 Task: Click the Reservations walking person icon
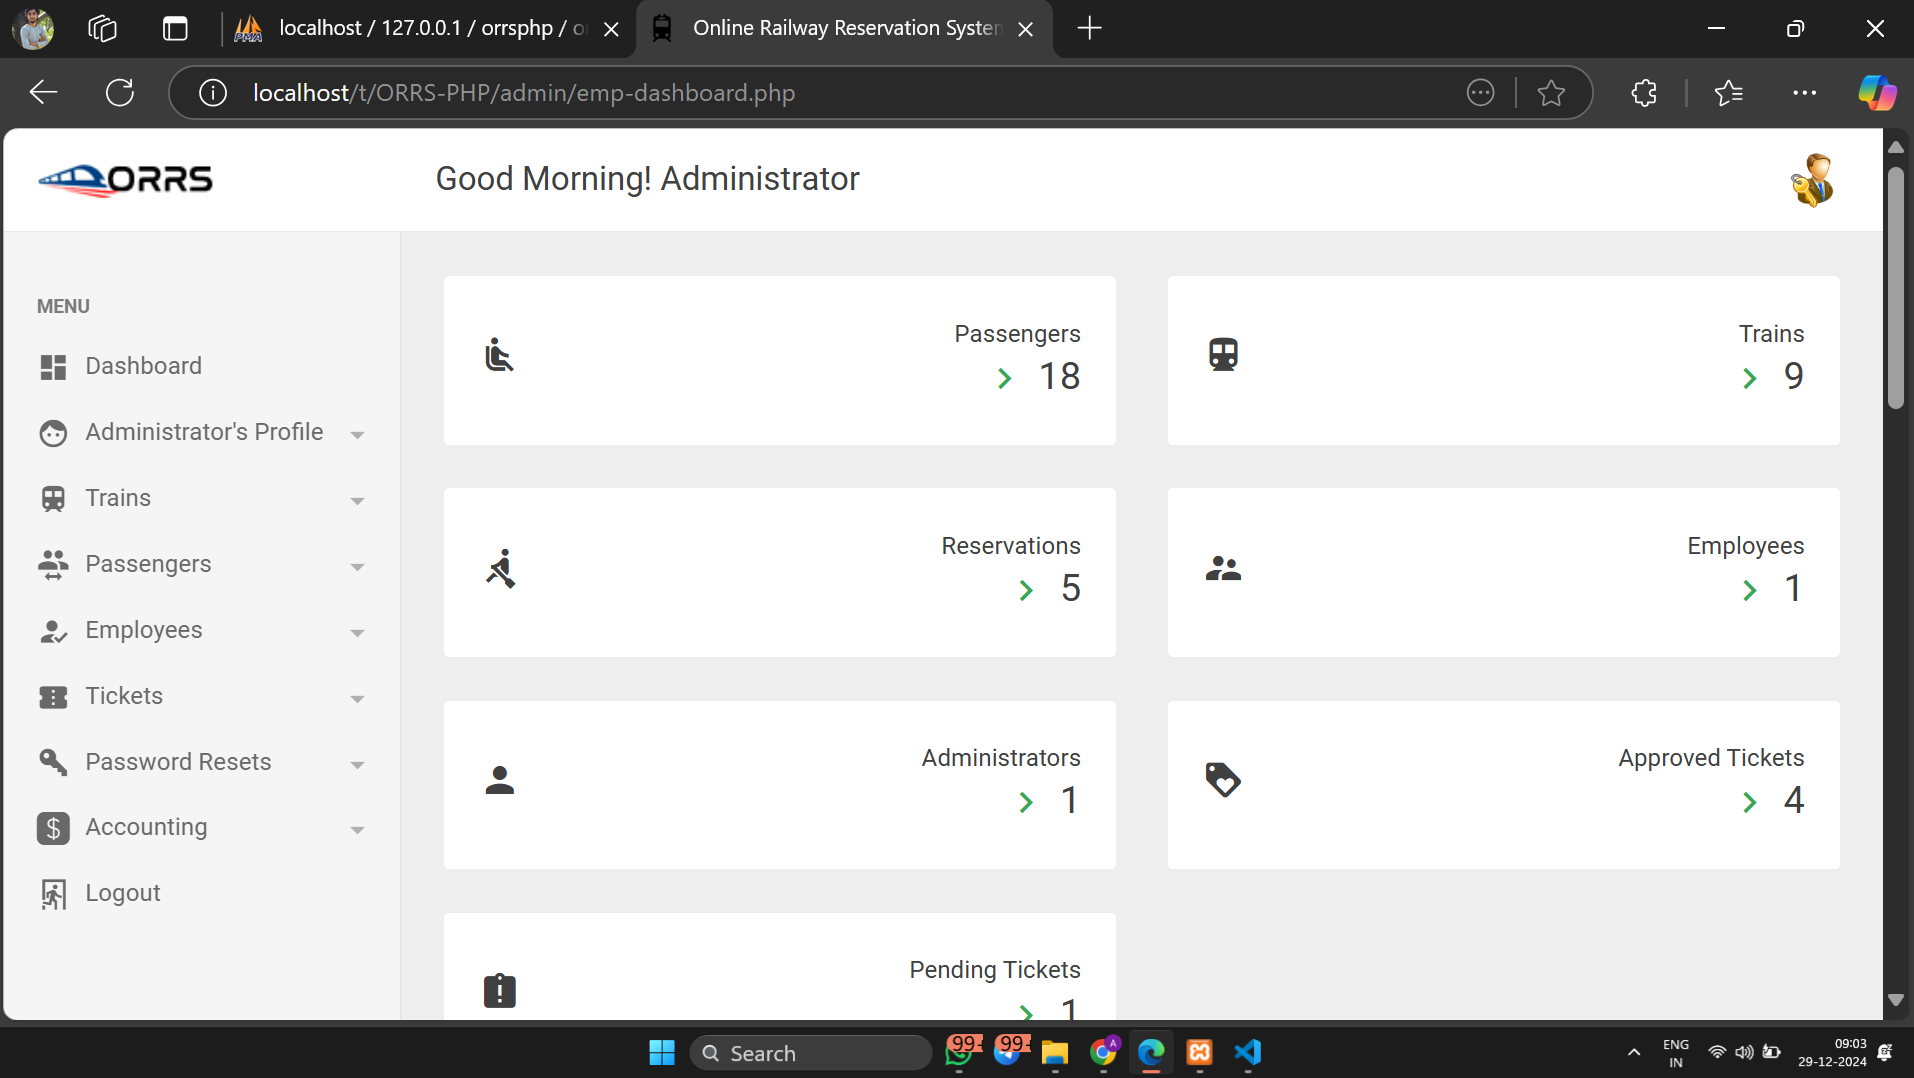[x=500, y=568]
